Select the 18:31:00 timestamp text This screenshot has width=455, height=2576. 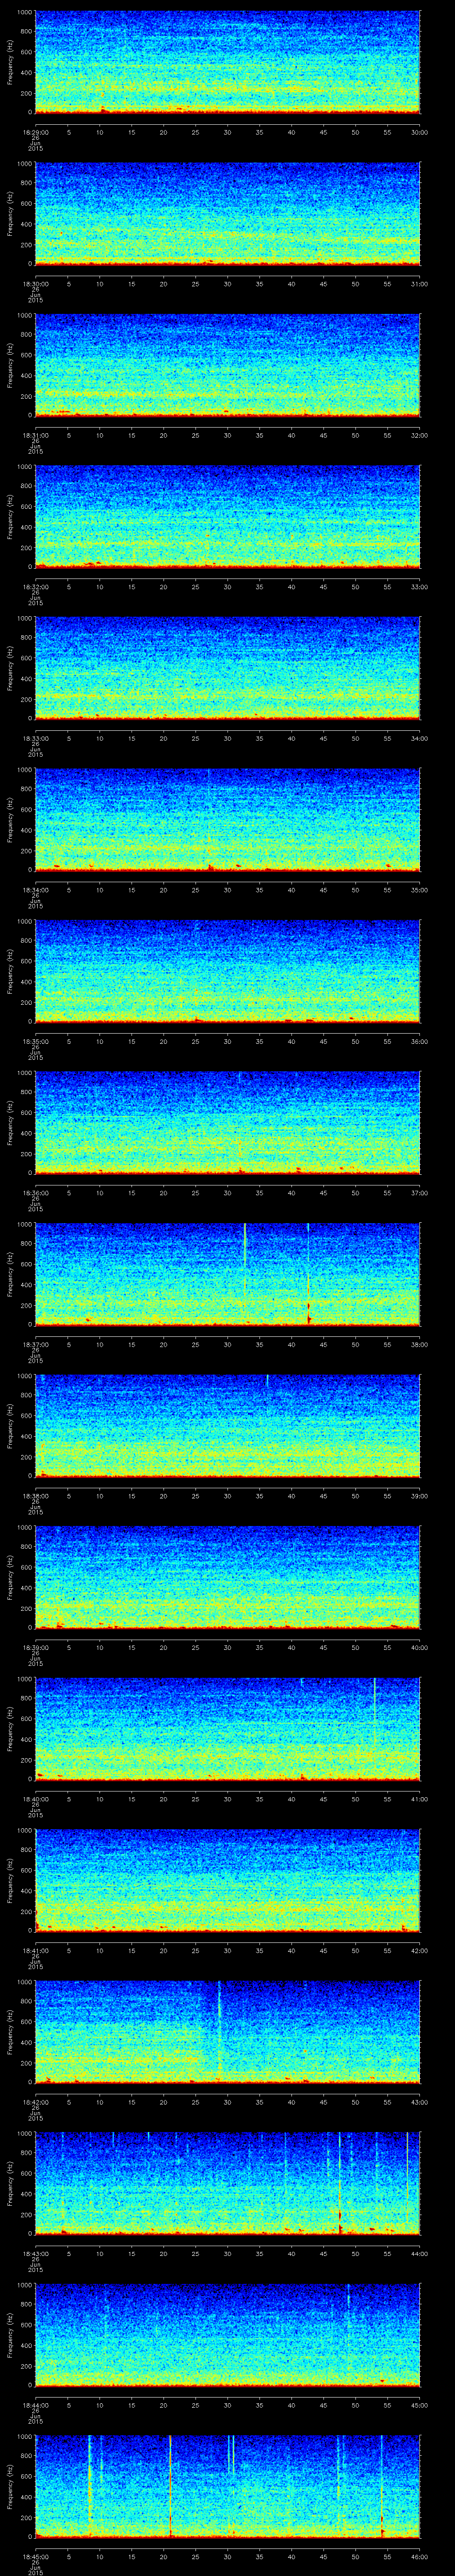click(x=36, y=435)
